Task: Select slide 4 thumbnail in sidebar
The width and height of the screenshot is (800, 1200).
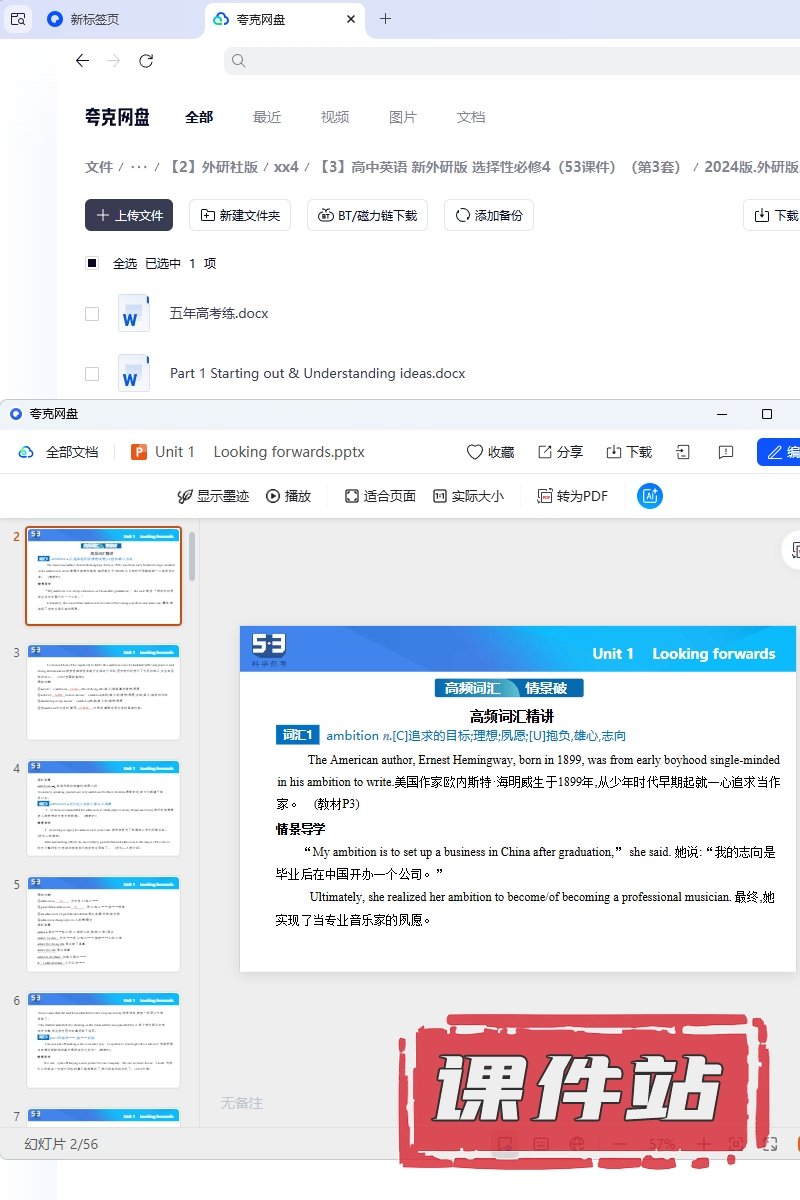Action: 104,807
